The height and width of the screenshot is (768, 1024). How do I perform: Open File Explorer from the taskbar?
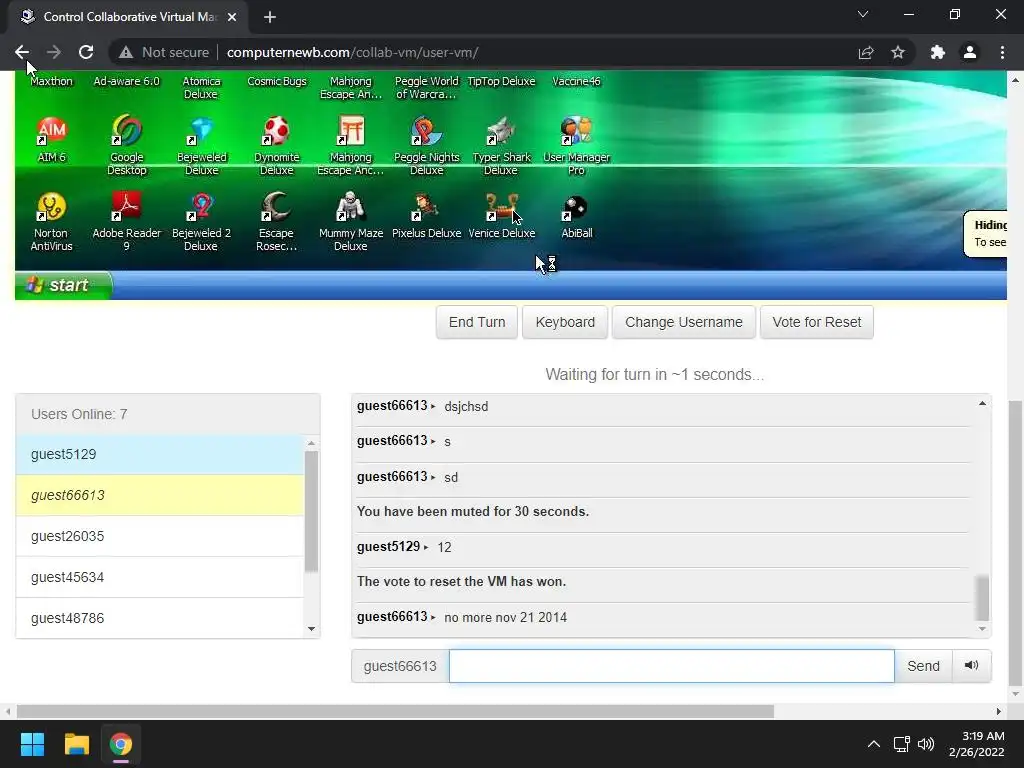pyautogui.click(x=76, y=744)
